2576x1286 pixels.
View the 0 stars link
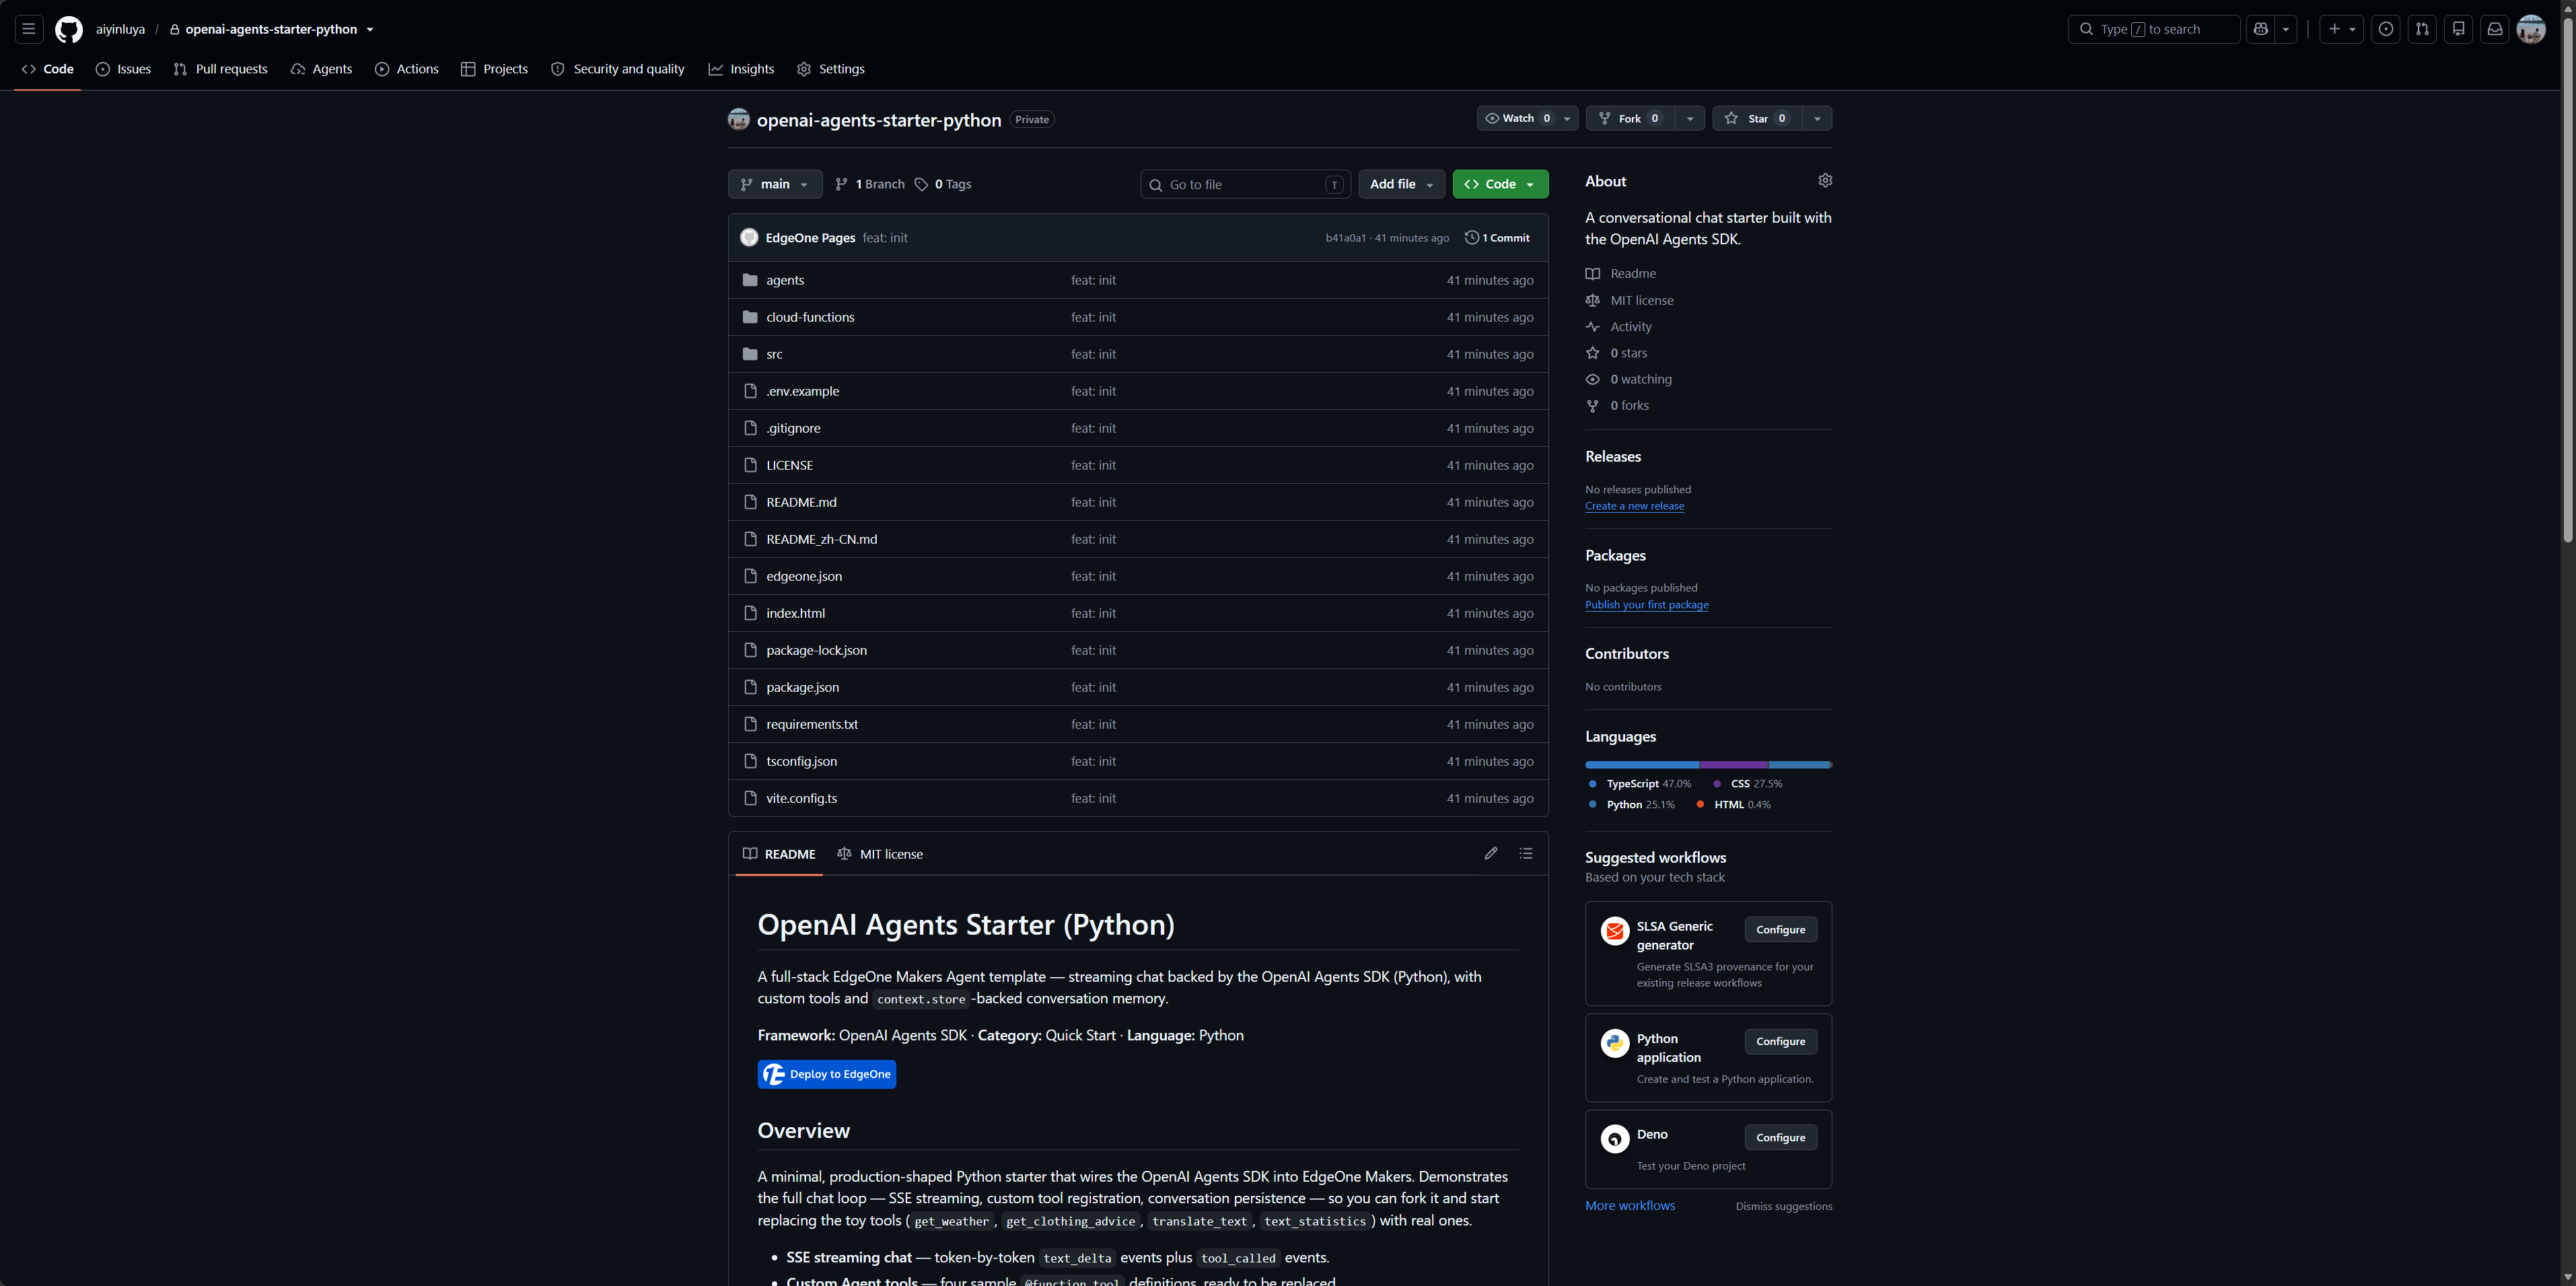tap(1617, 353)
